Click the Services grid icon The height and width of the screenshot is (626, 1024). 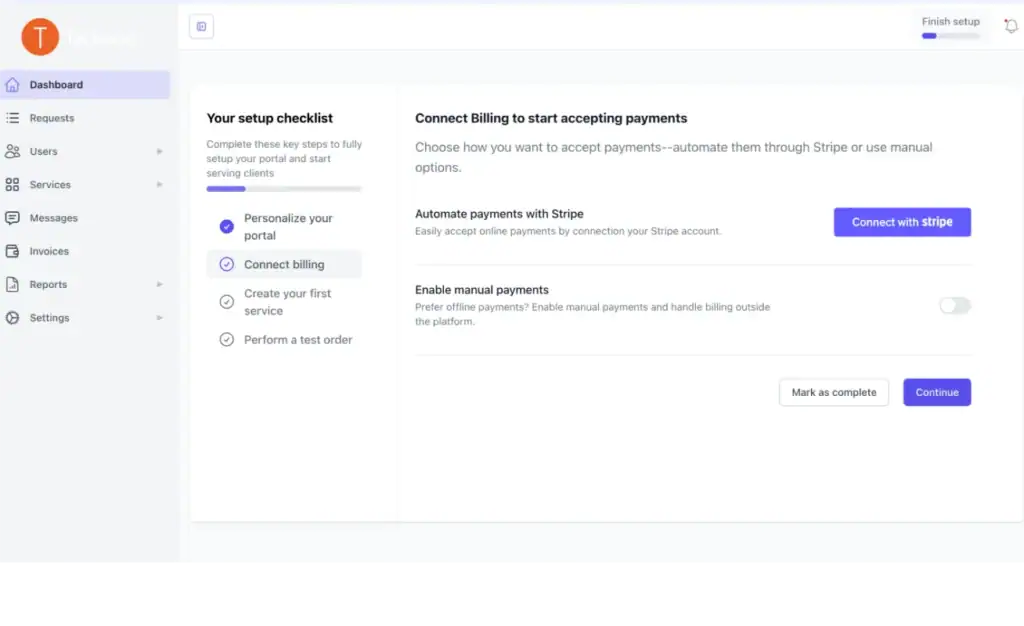tap(13, 185)
